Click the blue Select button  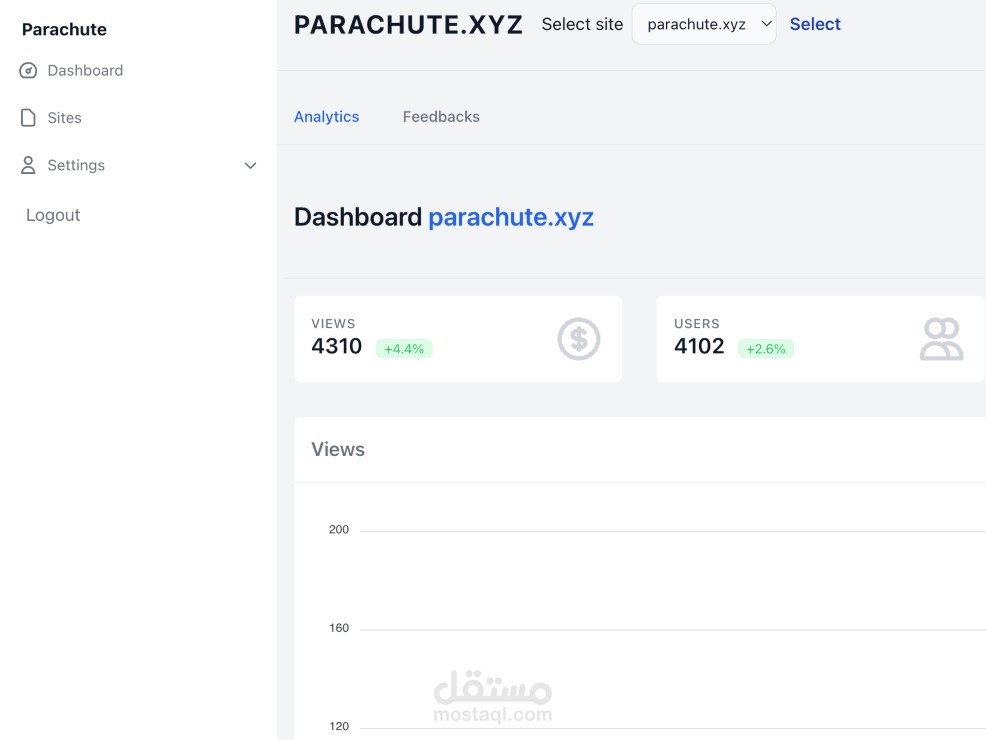pos(815,24)
